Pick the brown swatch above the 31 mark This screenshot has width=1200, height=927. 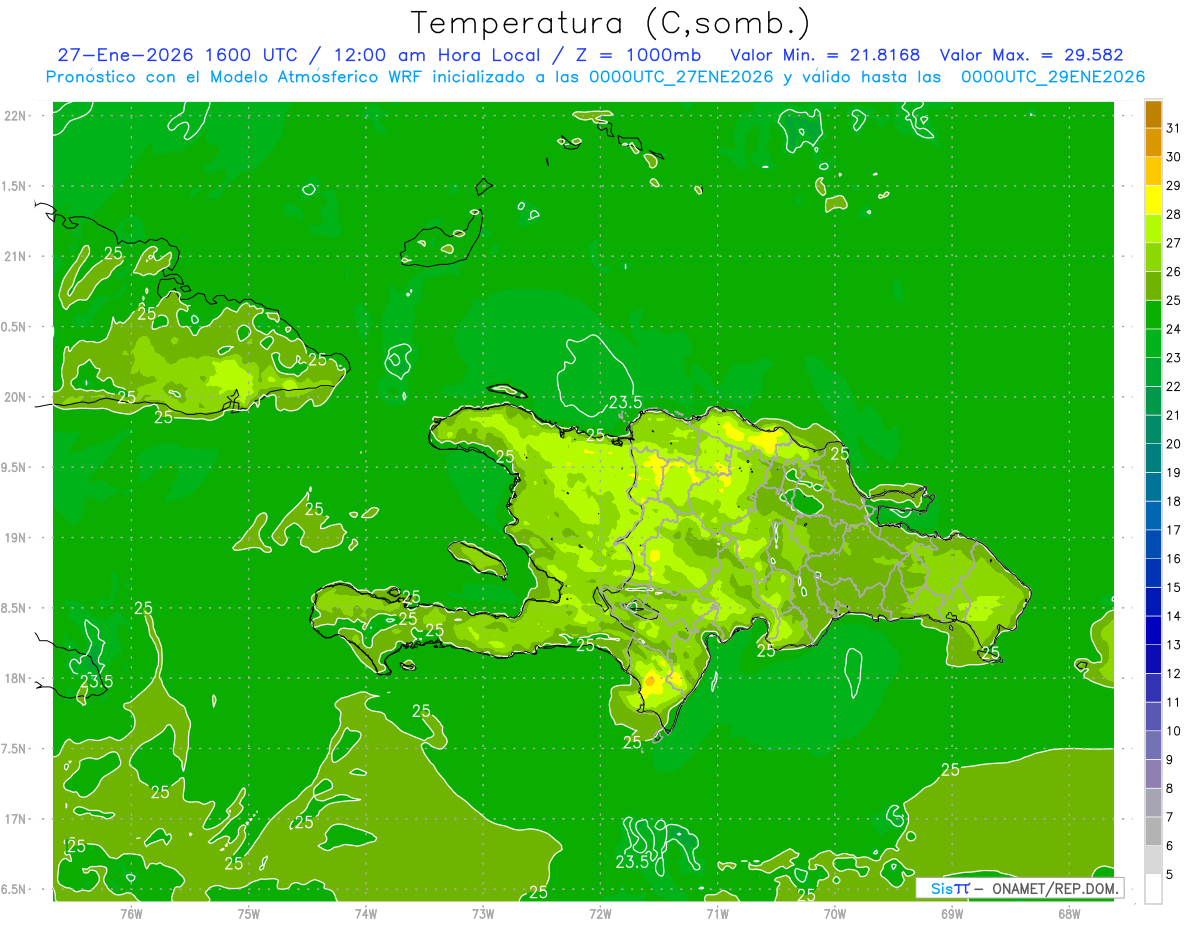1153,114
